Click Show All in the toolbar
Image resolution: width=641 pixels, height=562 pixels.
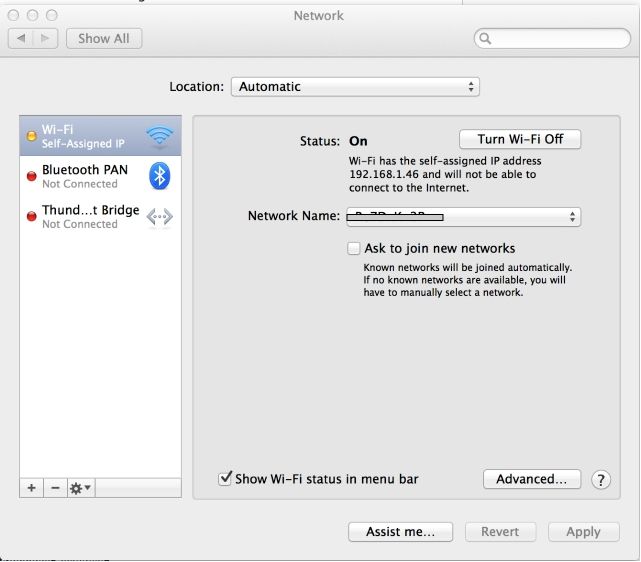pos(104,39)
